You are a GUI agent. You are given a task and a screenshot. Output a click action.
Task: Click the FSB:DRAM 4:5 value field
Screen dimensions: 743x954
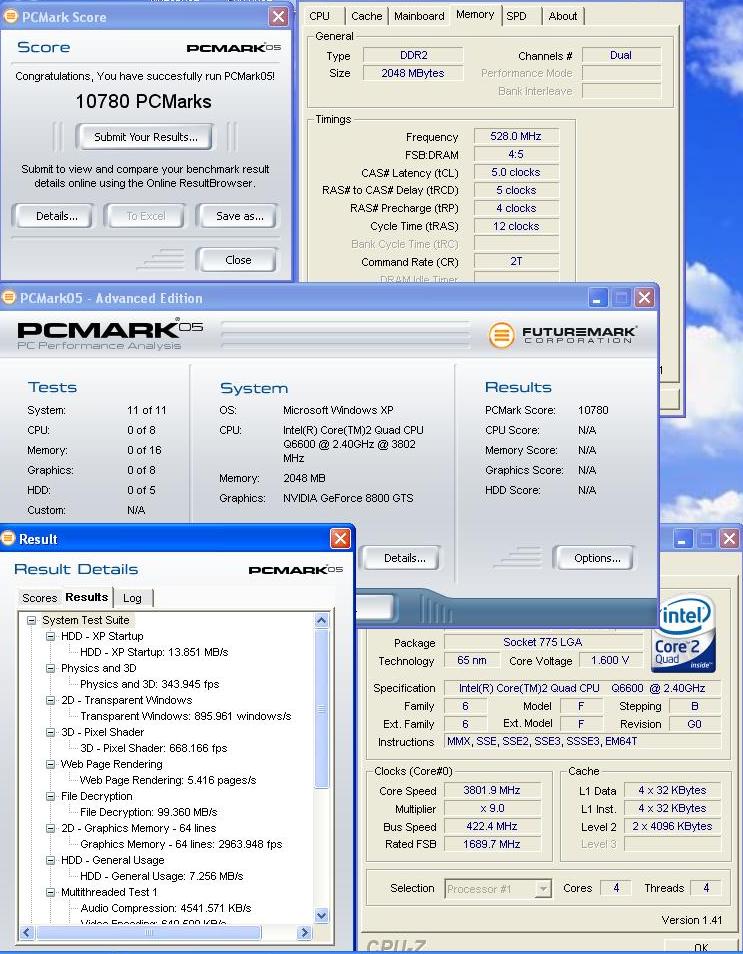(515, 155)
